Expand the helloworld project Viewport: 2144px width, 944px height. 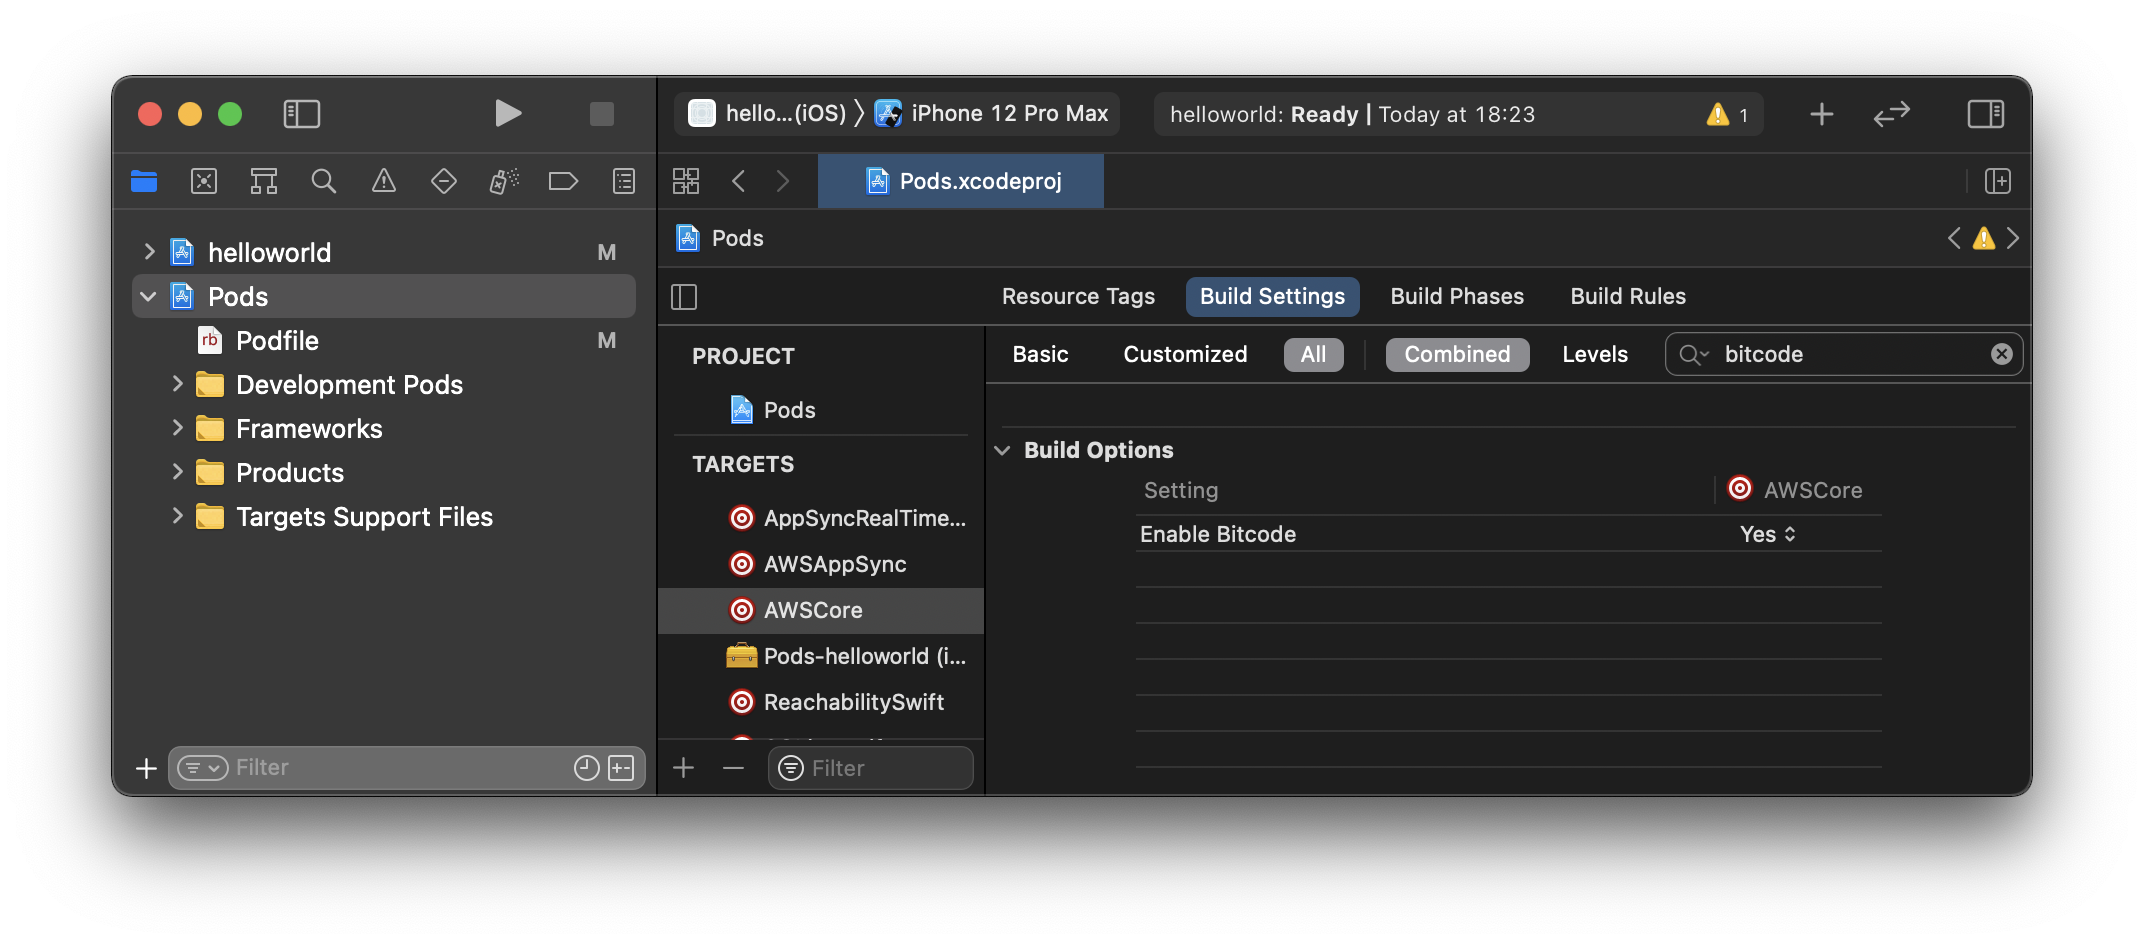pos(149,252)
